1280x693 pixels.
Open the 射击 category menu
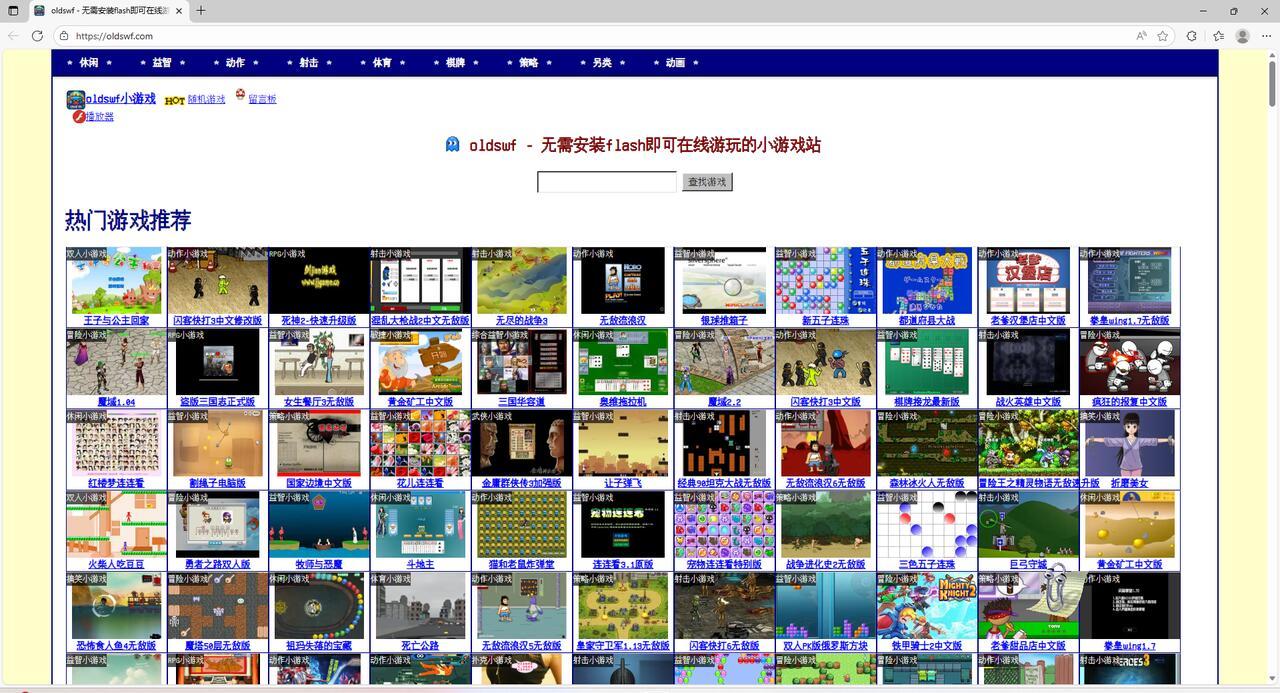click(309, 63)
